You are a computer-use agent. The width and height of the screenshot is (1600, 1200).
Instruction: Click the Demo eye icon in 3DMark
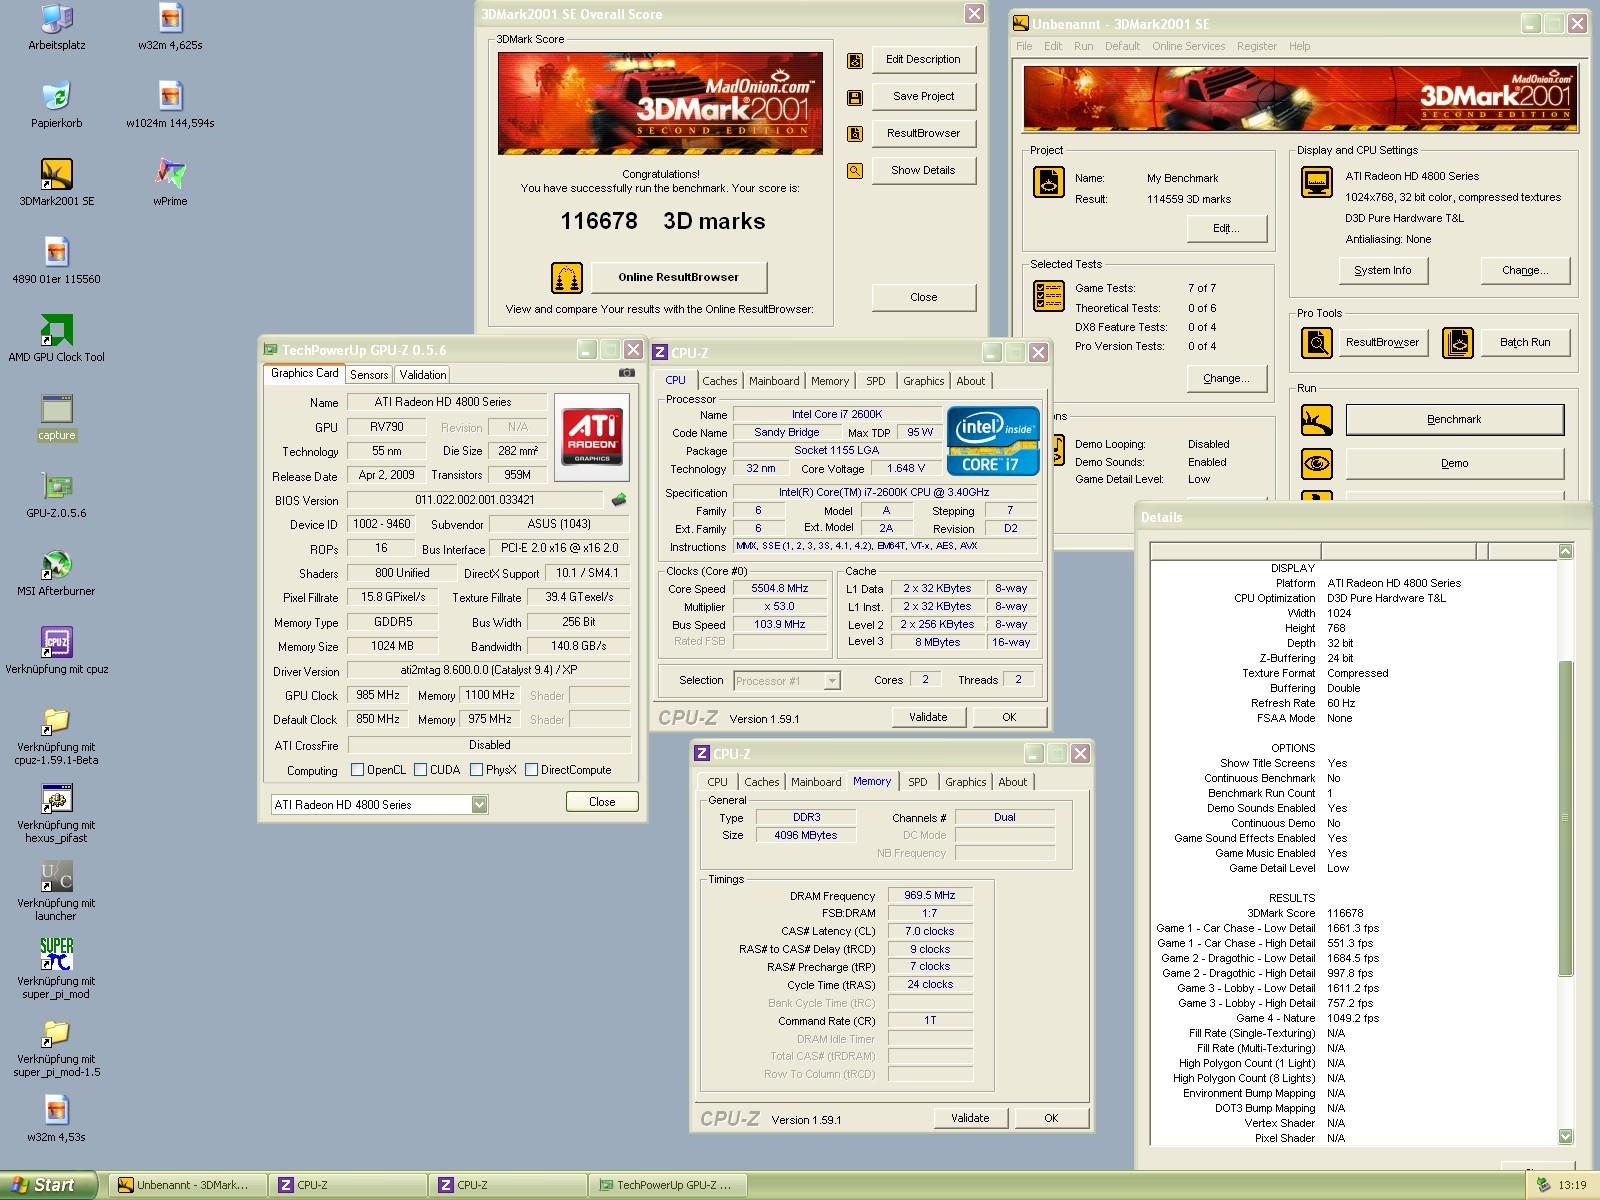[x=1317, y=464]
